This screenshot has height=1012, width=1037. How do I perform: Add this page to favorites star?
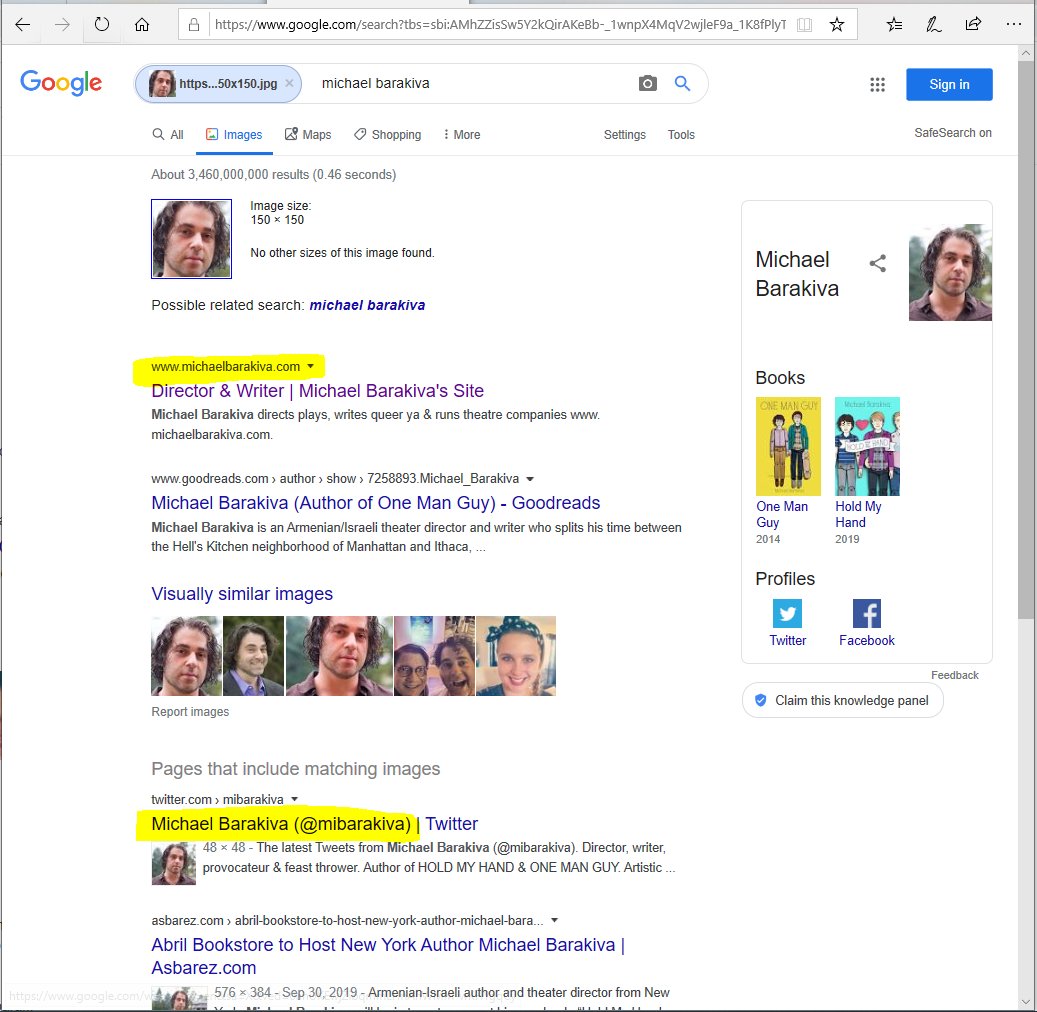pyautogui.click(x=837, y=25)
